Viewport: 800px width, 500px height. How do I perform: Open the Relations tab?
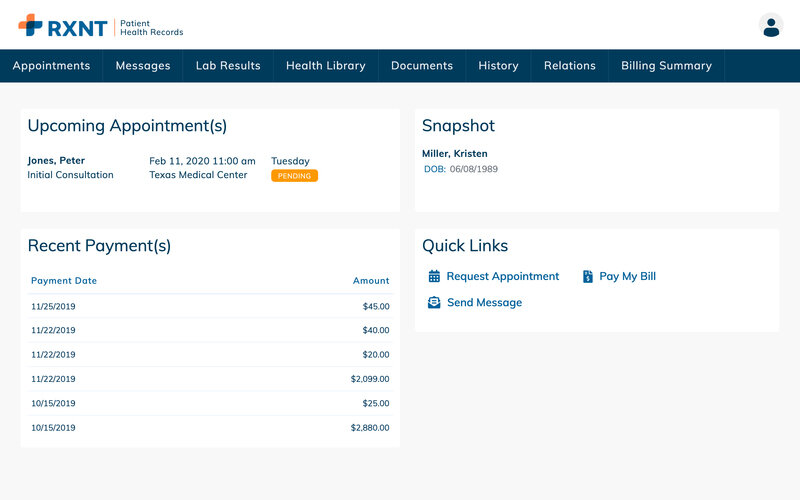point(570,66)
